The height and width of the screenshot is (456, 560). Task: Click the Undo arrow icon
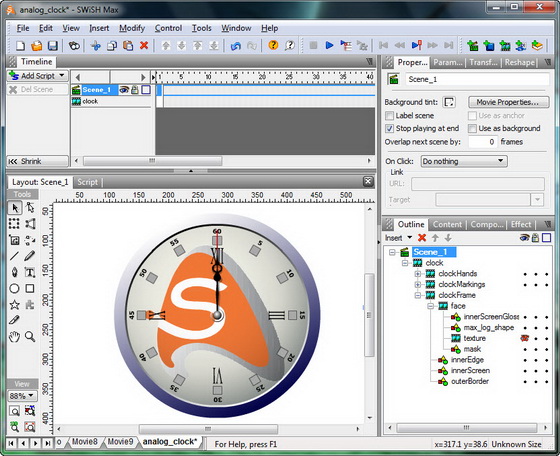coord(235,46)
